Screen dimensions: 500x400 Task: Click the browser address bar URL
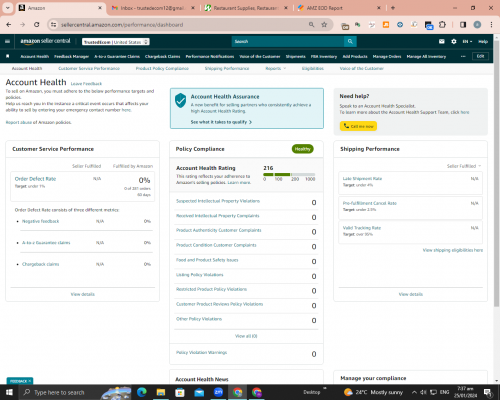coord(122,25)
